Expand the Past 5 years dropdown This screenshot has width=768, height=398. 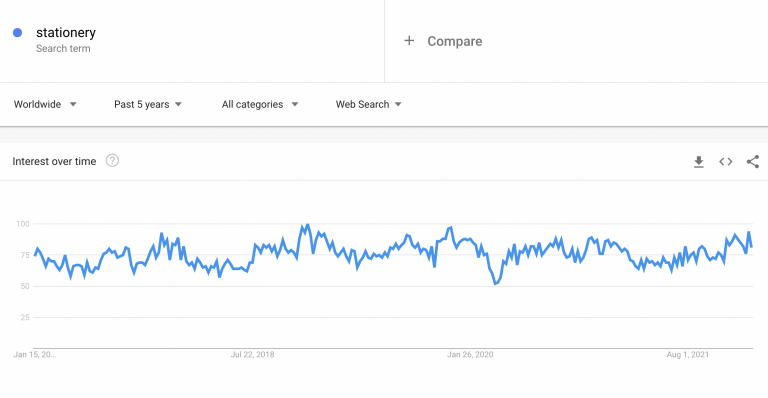[x=148, y=104]
